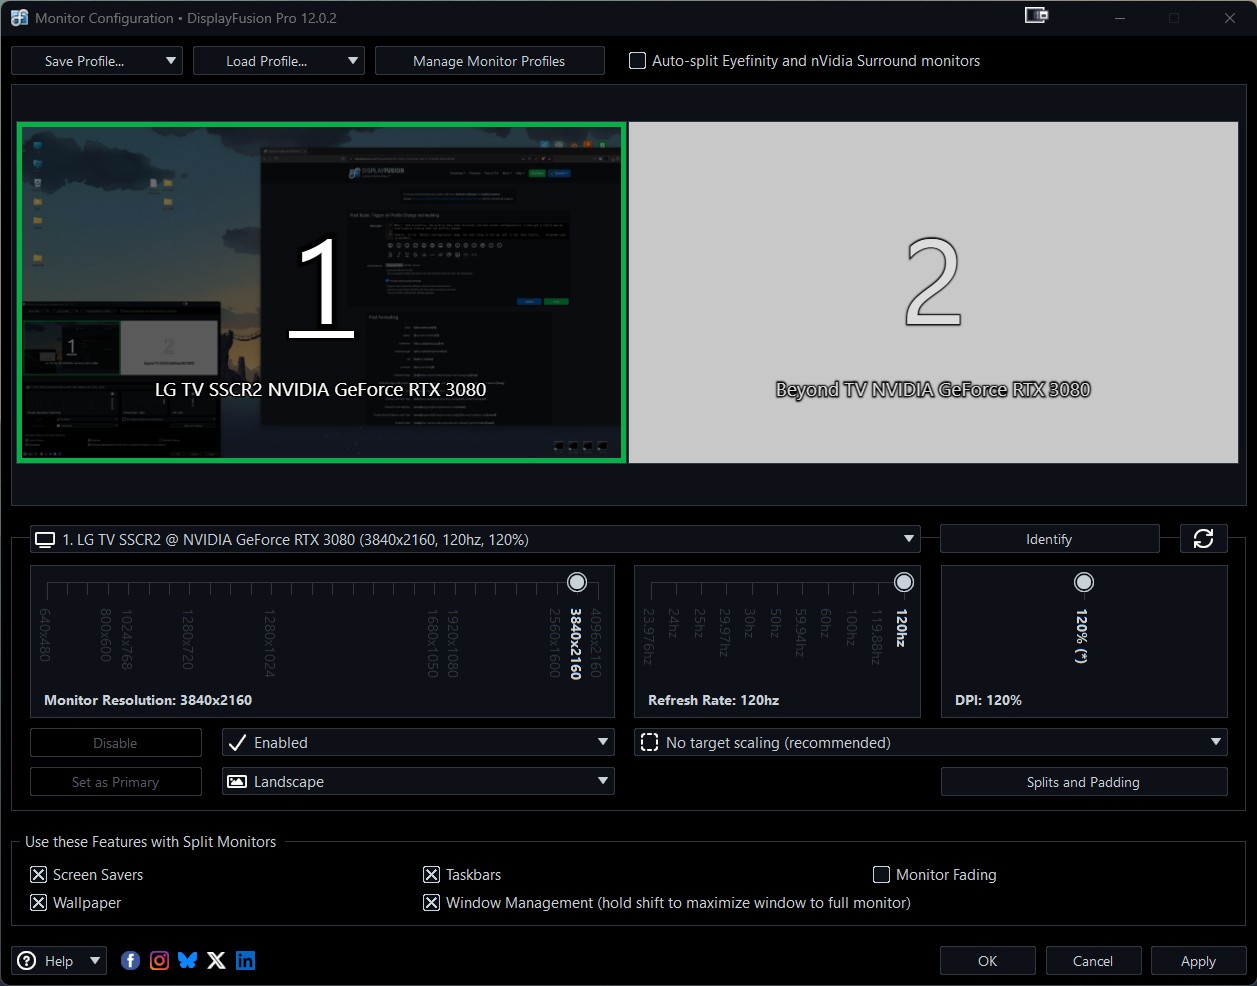Image resolution: width=1257 pixels, height=986 pixels.
Task: Toggle Auto-split Eyefinity and nVidia Surround monitors
Action: point(637,61)
